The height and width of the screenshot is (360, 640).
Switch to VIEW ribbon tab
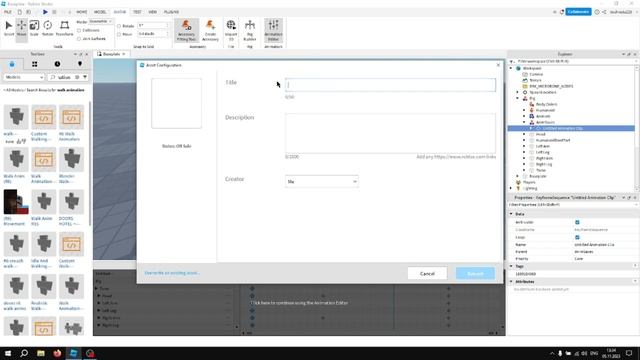(x=153, y=12)
